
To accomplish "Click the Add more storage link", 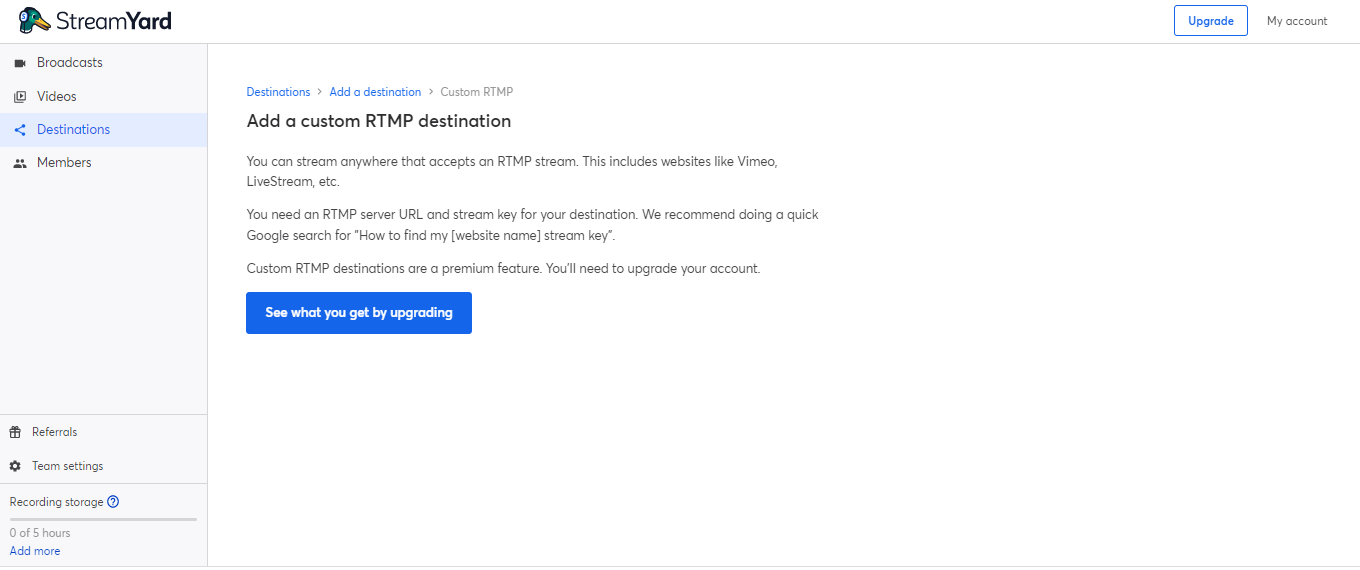I will pyautogui.click(x=35, y=551).
